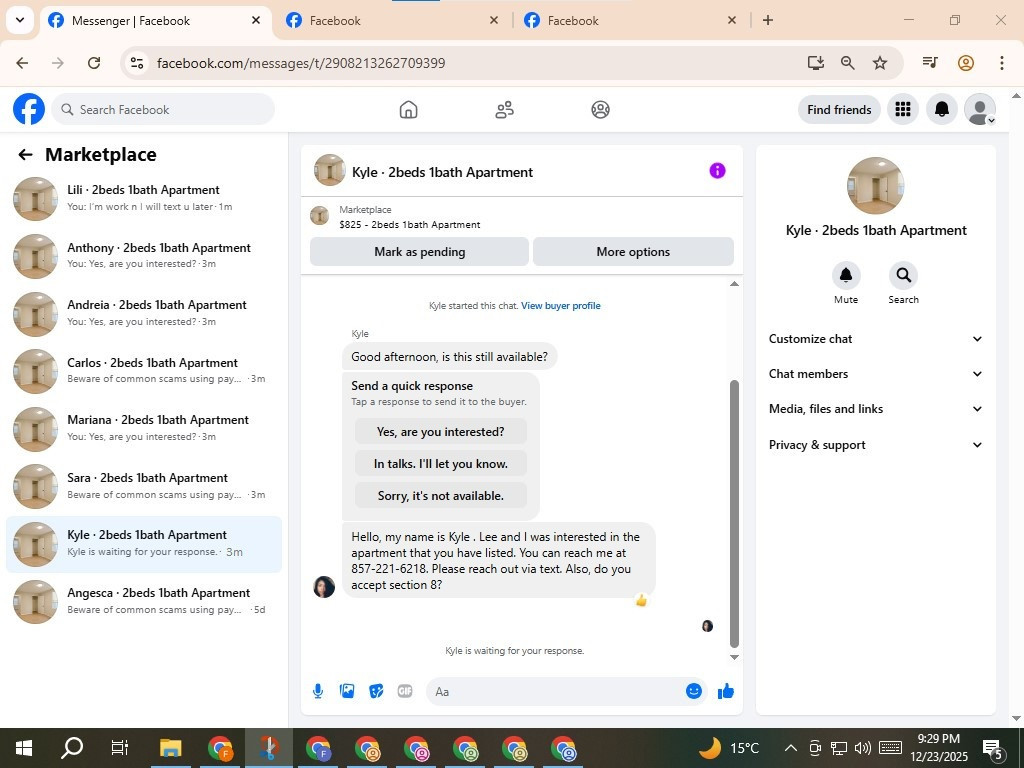The height and width of the screenshot is (768, 1024).
Task: Send quick response 'Sorry, it's not available.'
Action: (x=441, y=496)
